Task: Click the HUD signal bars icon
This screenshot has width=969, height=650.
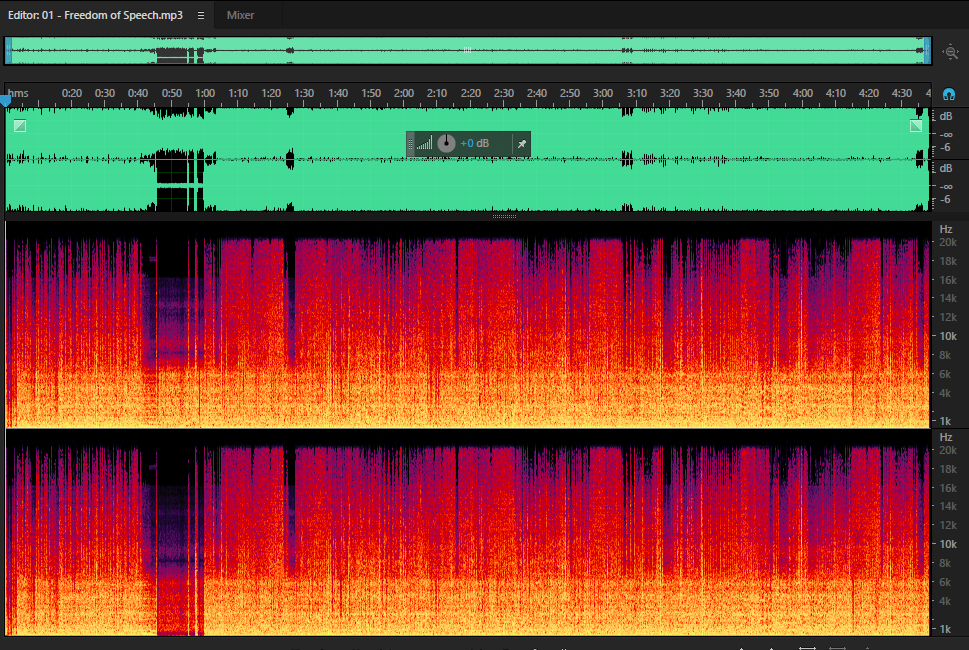Action: point(424,144)
